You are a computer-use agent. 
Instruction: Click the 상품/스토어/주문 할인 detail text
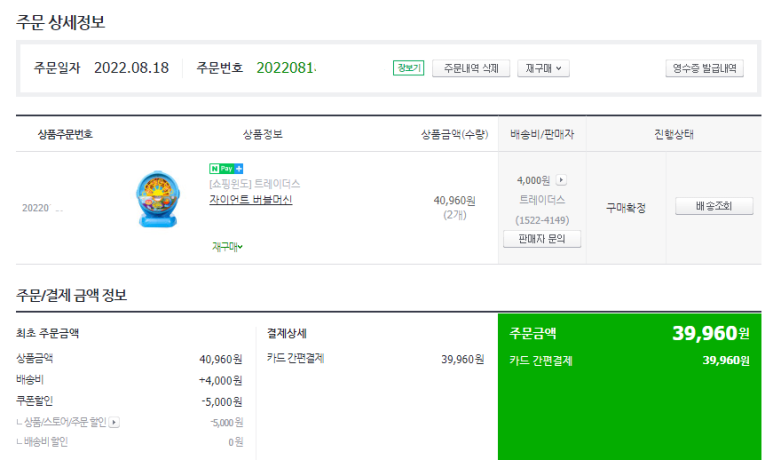tap(66, 422)
